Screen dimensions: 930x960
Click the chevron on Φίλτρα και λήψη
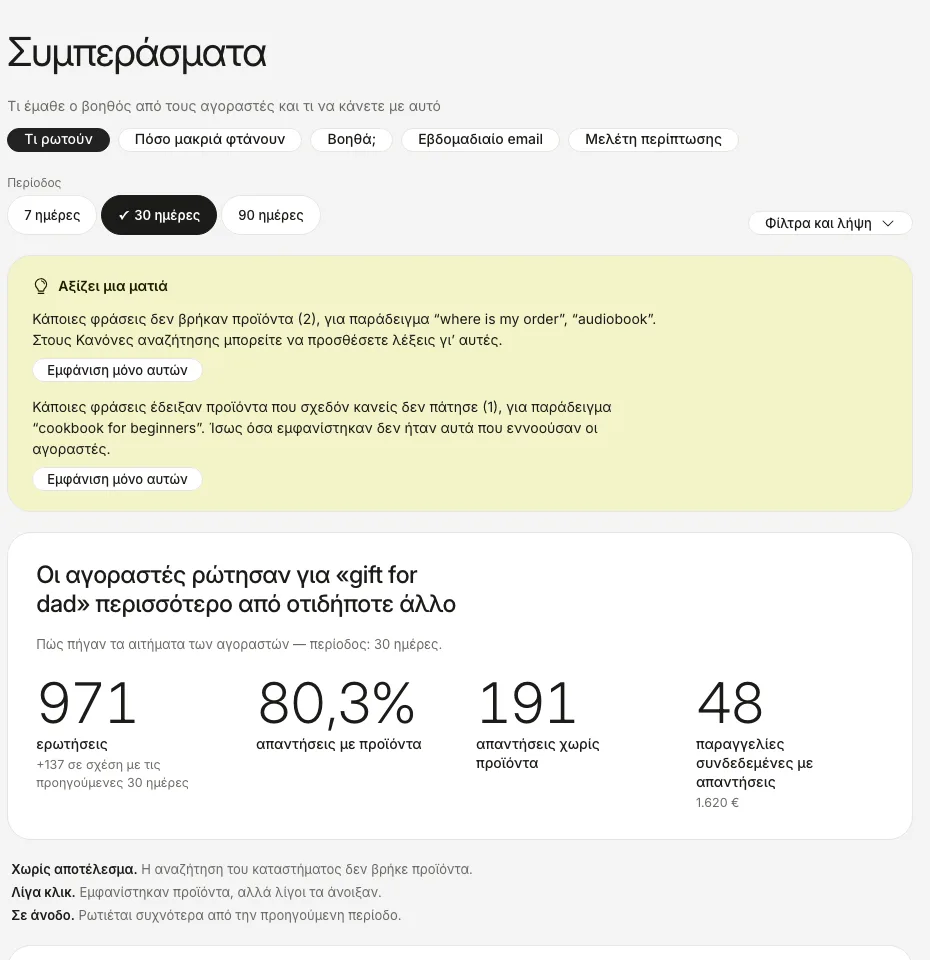(888, 223)
